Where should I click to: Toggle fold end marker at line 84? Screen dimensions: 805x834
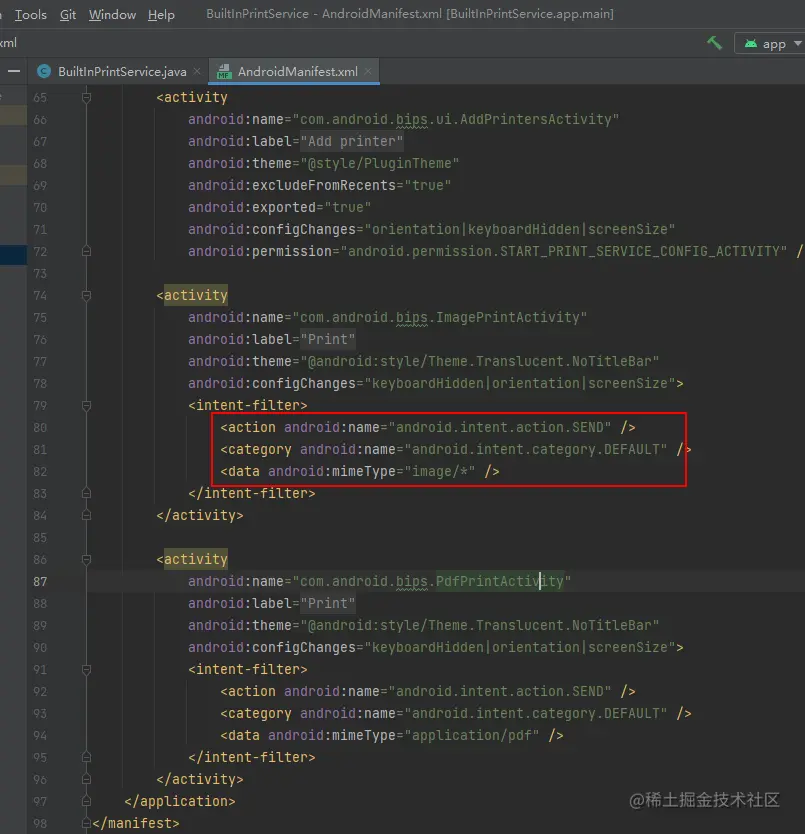pos(86,515)
